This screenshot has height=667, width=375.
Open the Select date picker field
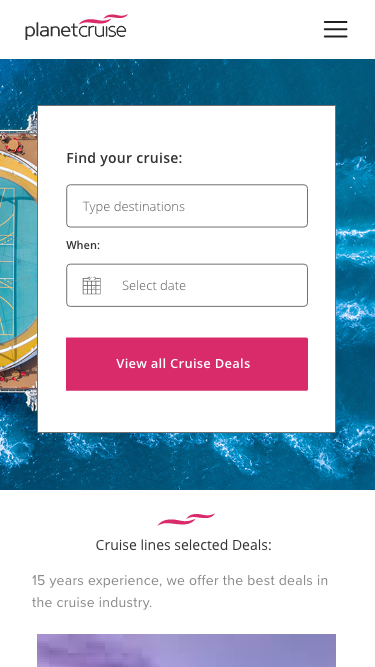pyautogui.click(x=187, y=285)
